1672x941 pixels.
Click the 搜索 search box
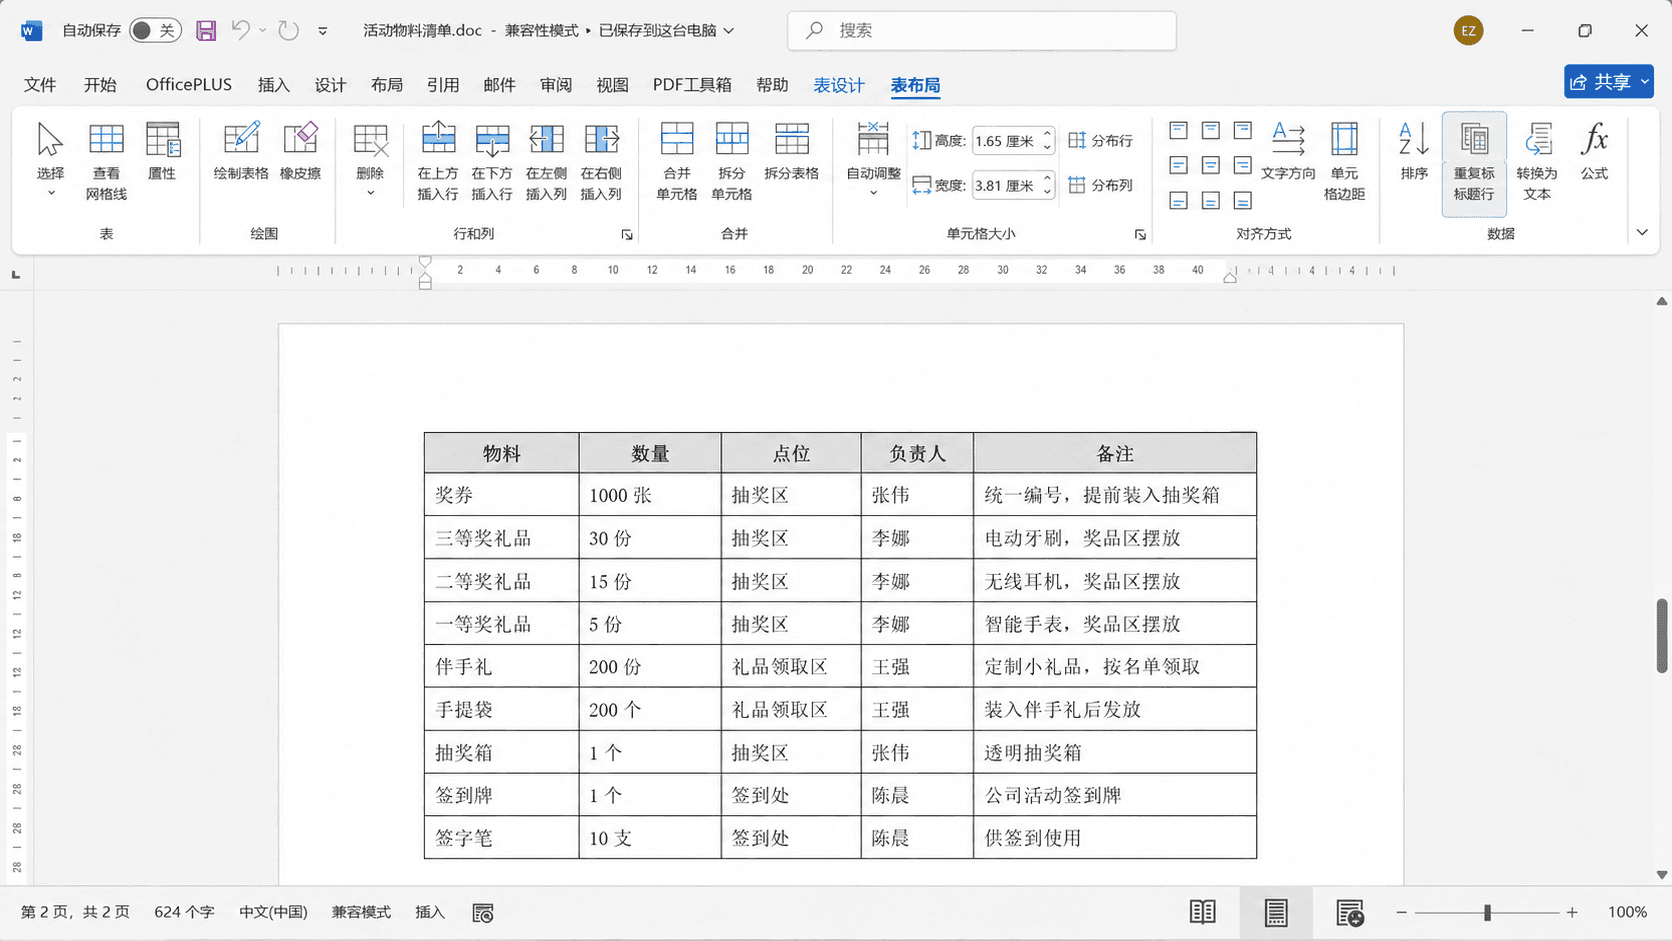982,31
